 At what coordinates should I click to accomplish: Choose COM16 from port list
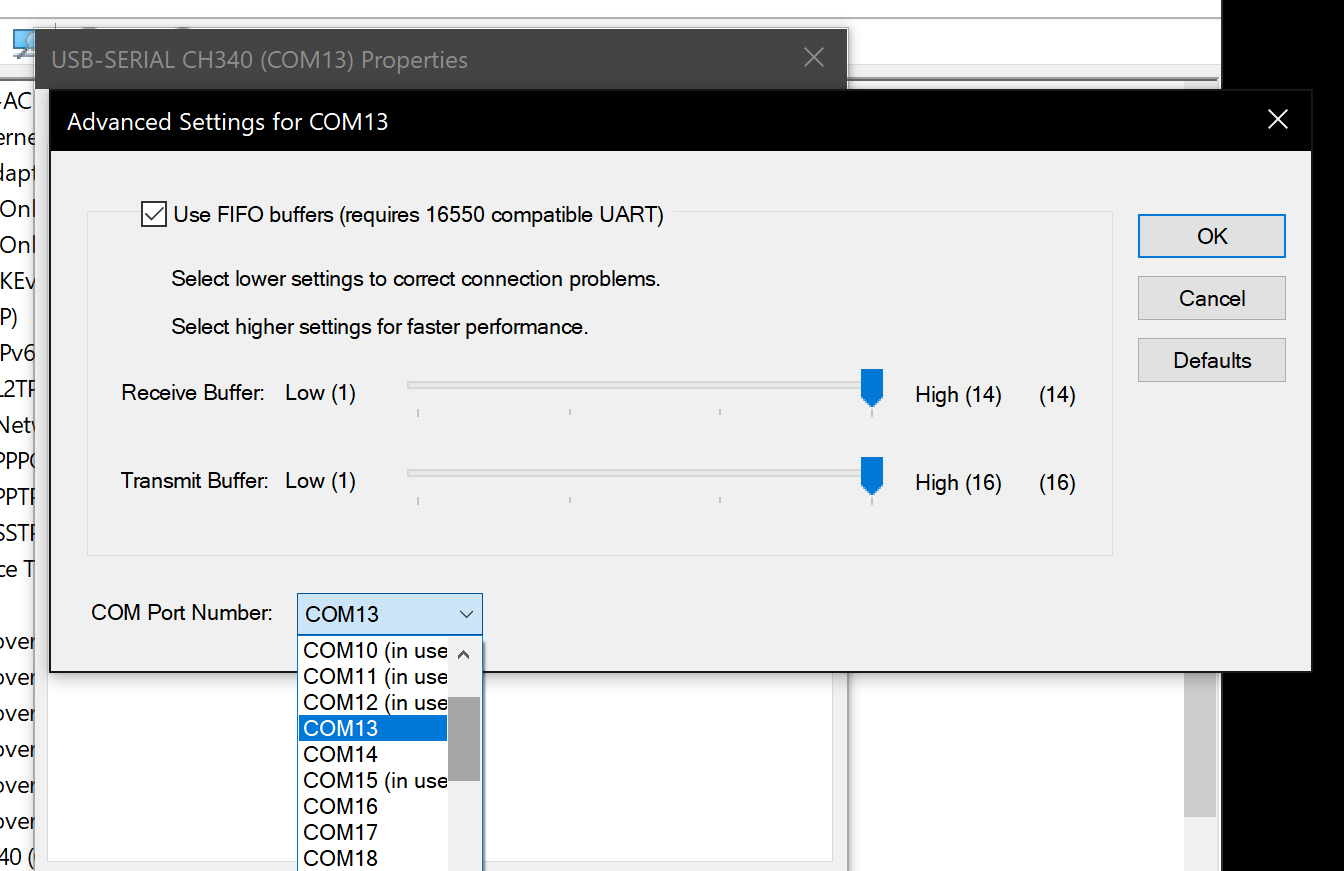click(x=373, y=806)
